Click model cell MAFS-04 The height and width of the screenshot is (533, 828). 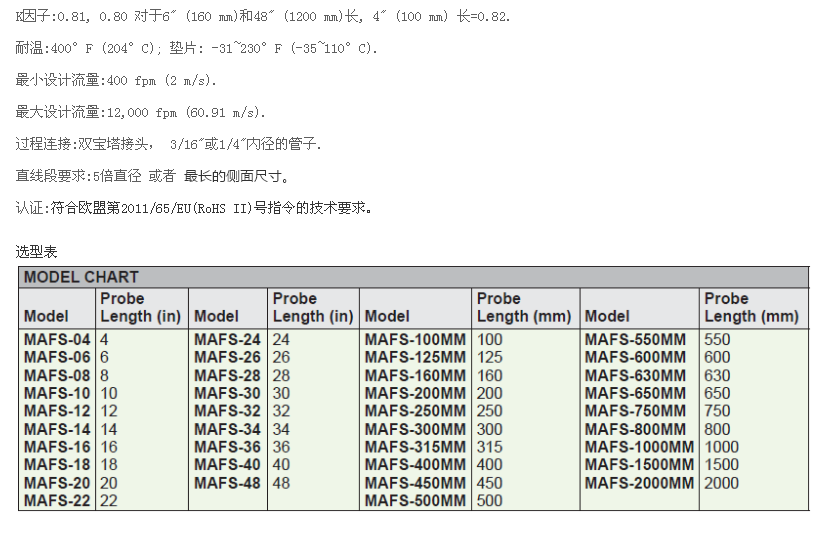click(x=57, y=340)
